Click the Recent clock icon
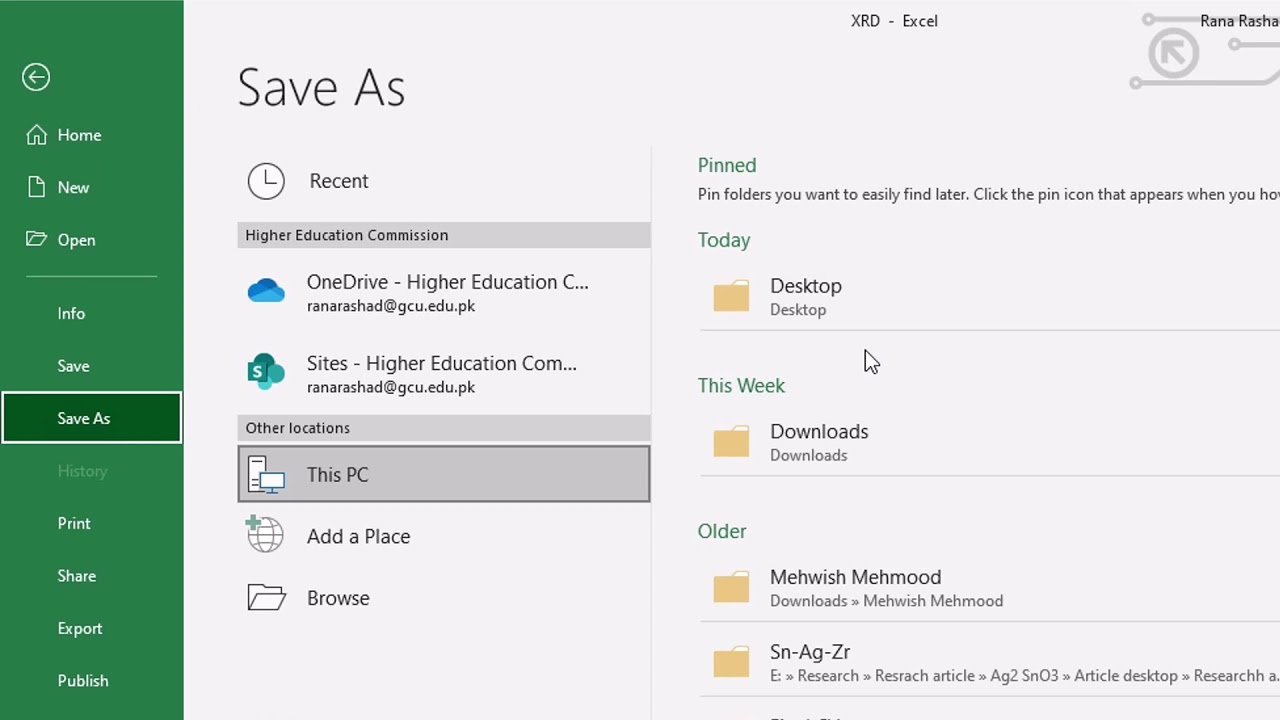Viewport: 1280px width, 720px height. [x=266, y=181]
